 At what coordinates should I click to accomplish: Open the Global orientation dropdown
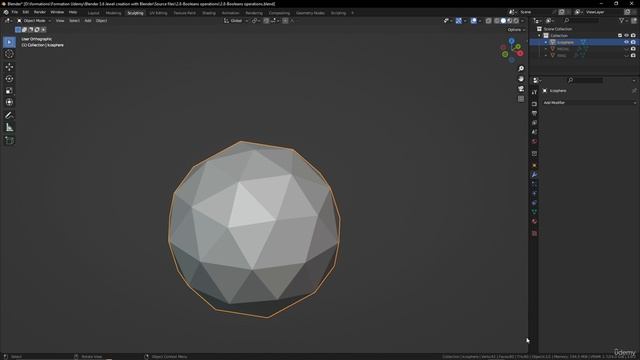coord(236,20)
